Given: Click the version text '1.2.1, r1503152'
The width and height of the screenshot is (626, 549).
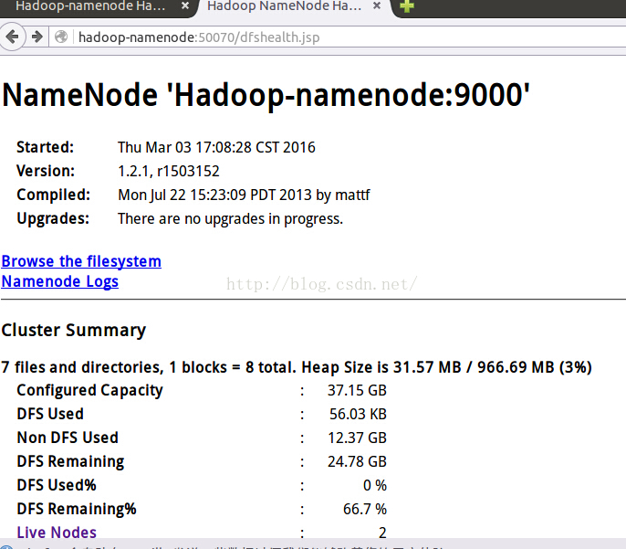Looking at the screenshot, I should 168,171.
